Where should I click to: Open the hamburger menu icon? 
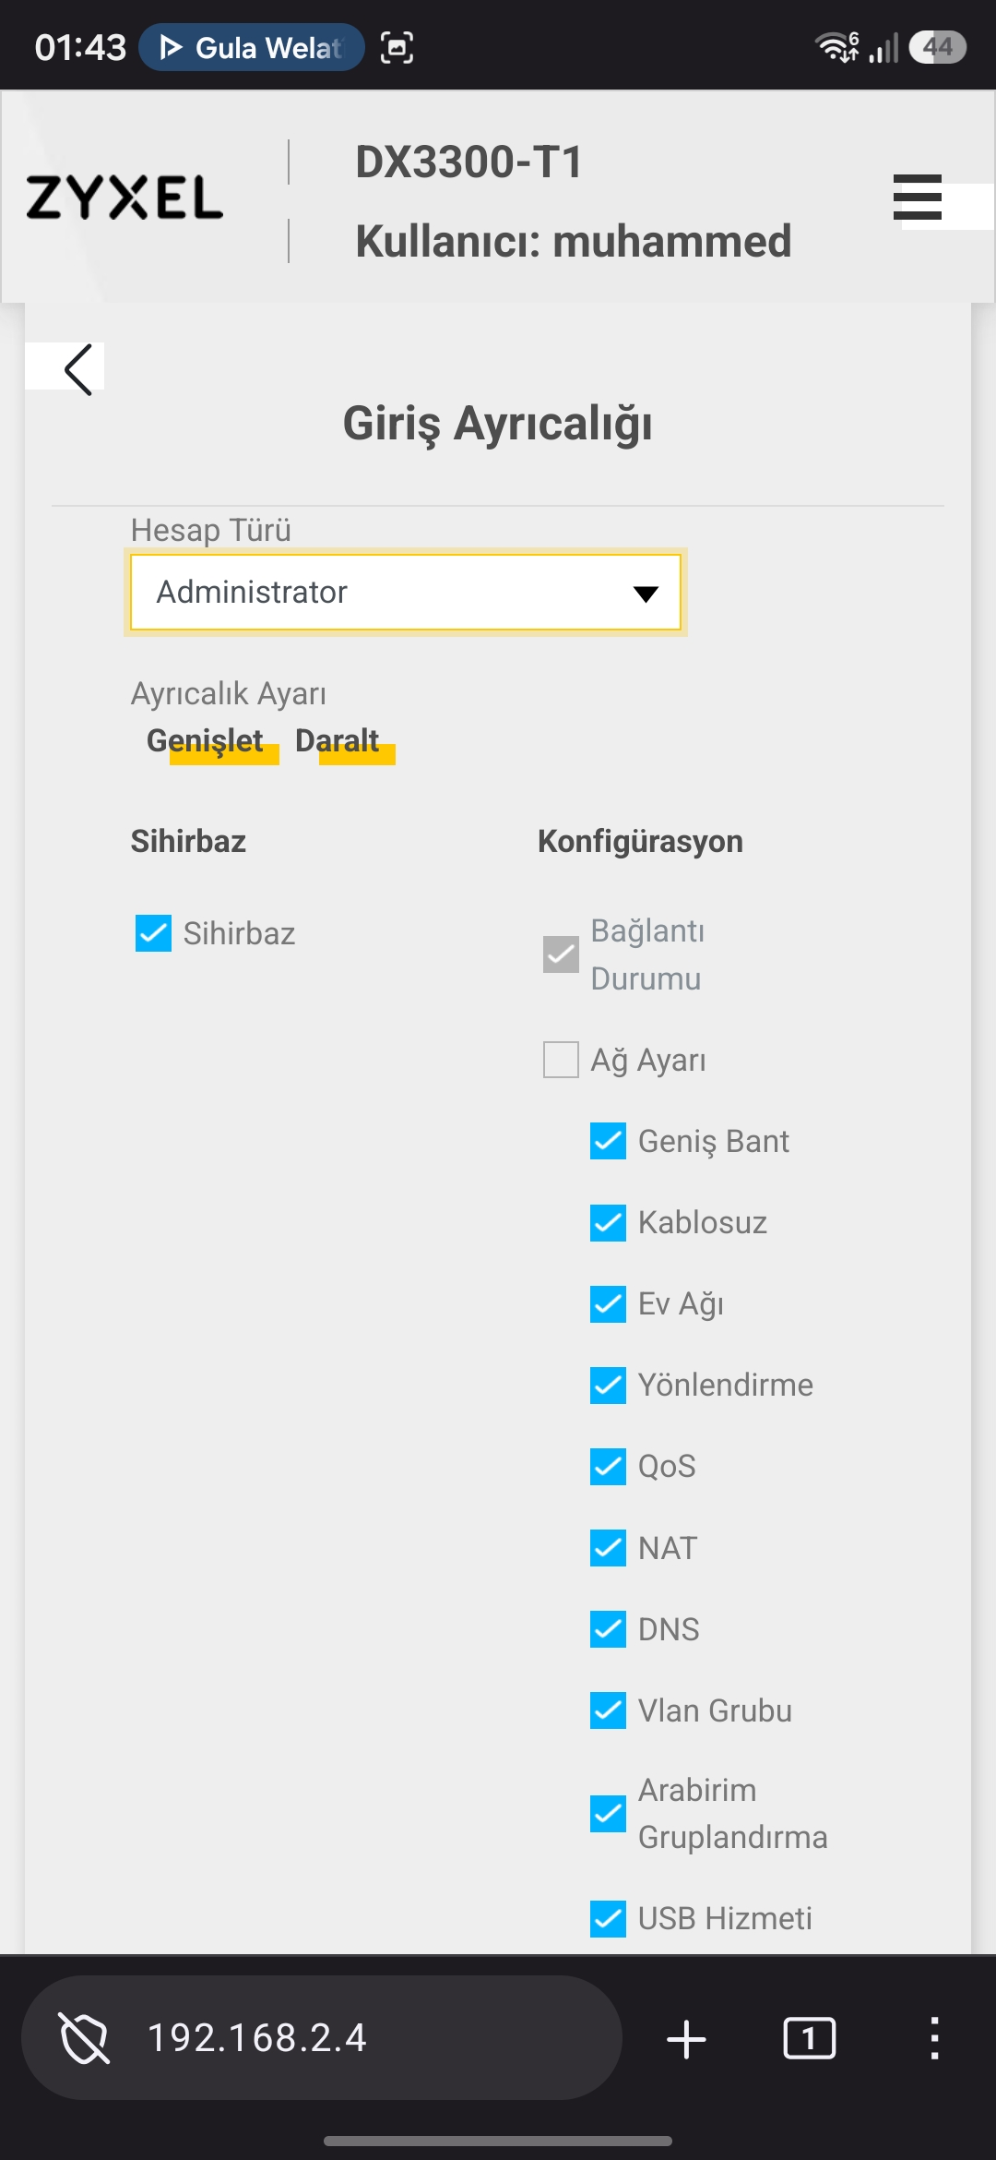tap(917, 197)
